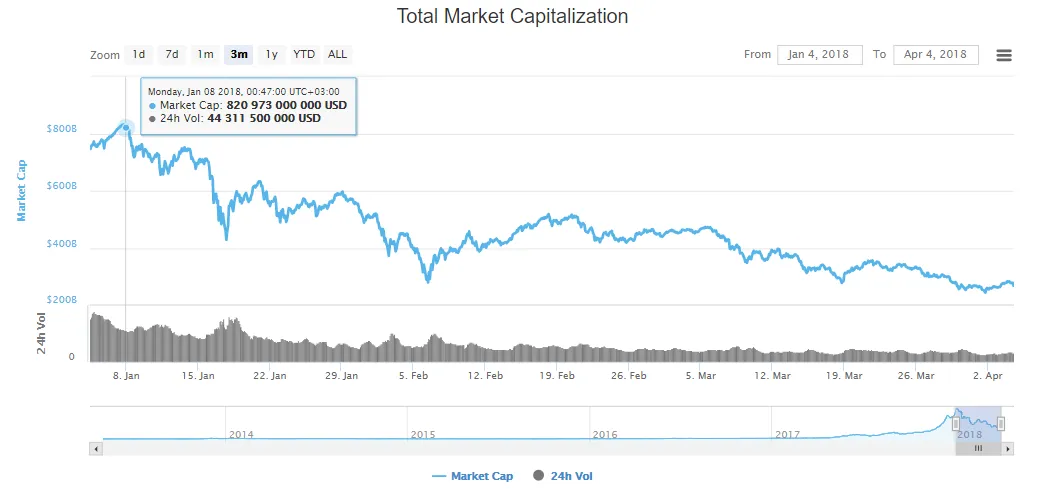Switch zoom to 1m
Viewport: 1041px width, 492px height.
(205, 54)
